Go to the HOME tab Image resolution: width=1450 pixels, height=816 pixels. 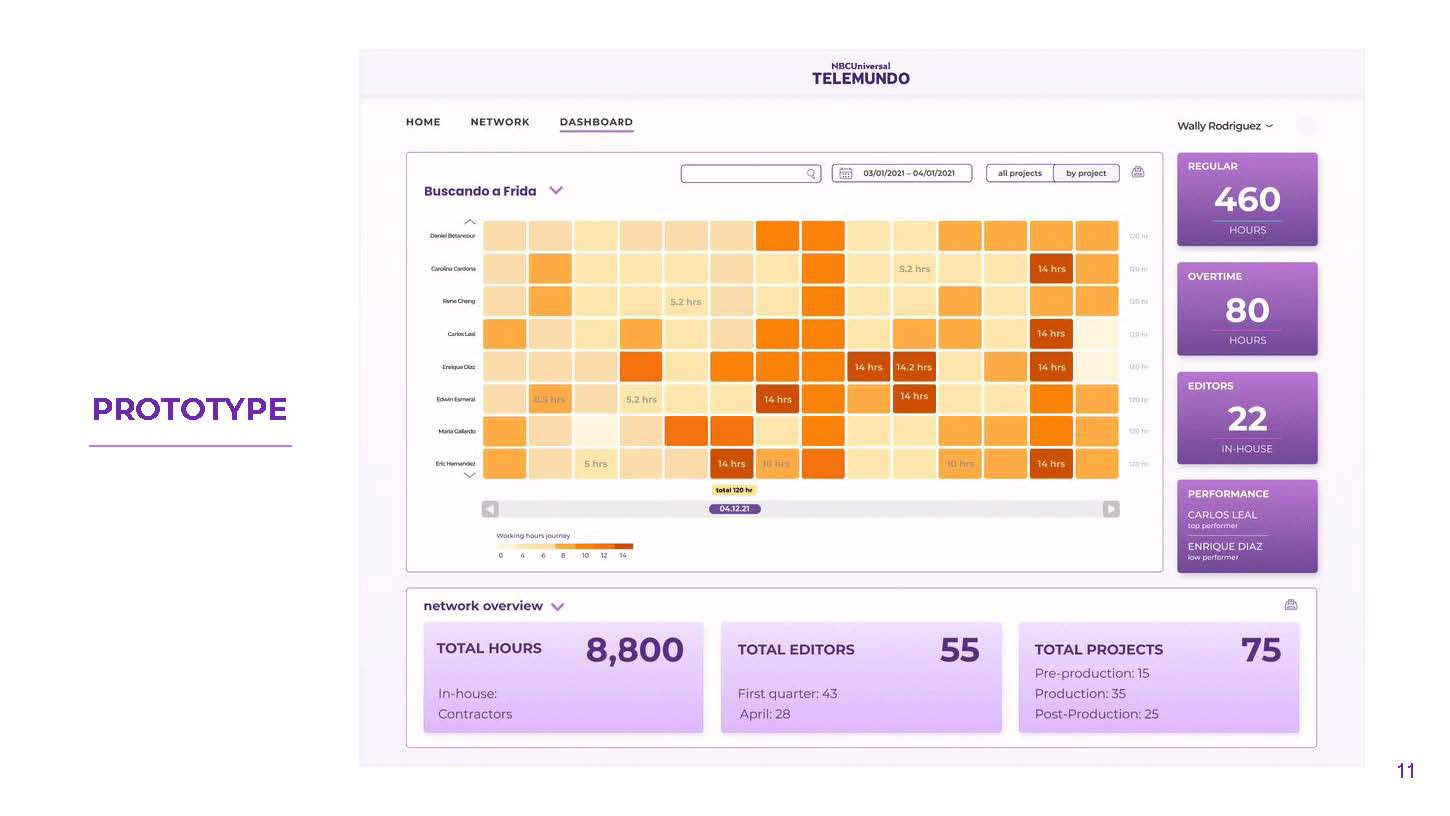pyautogui.click(x=423, y=122)
